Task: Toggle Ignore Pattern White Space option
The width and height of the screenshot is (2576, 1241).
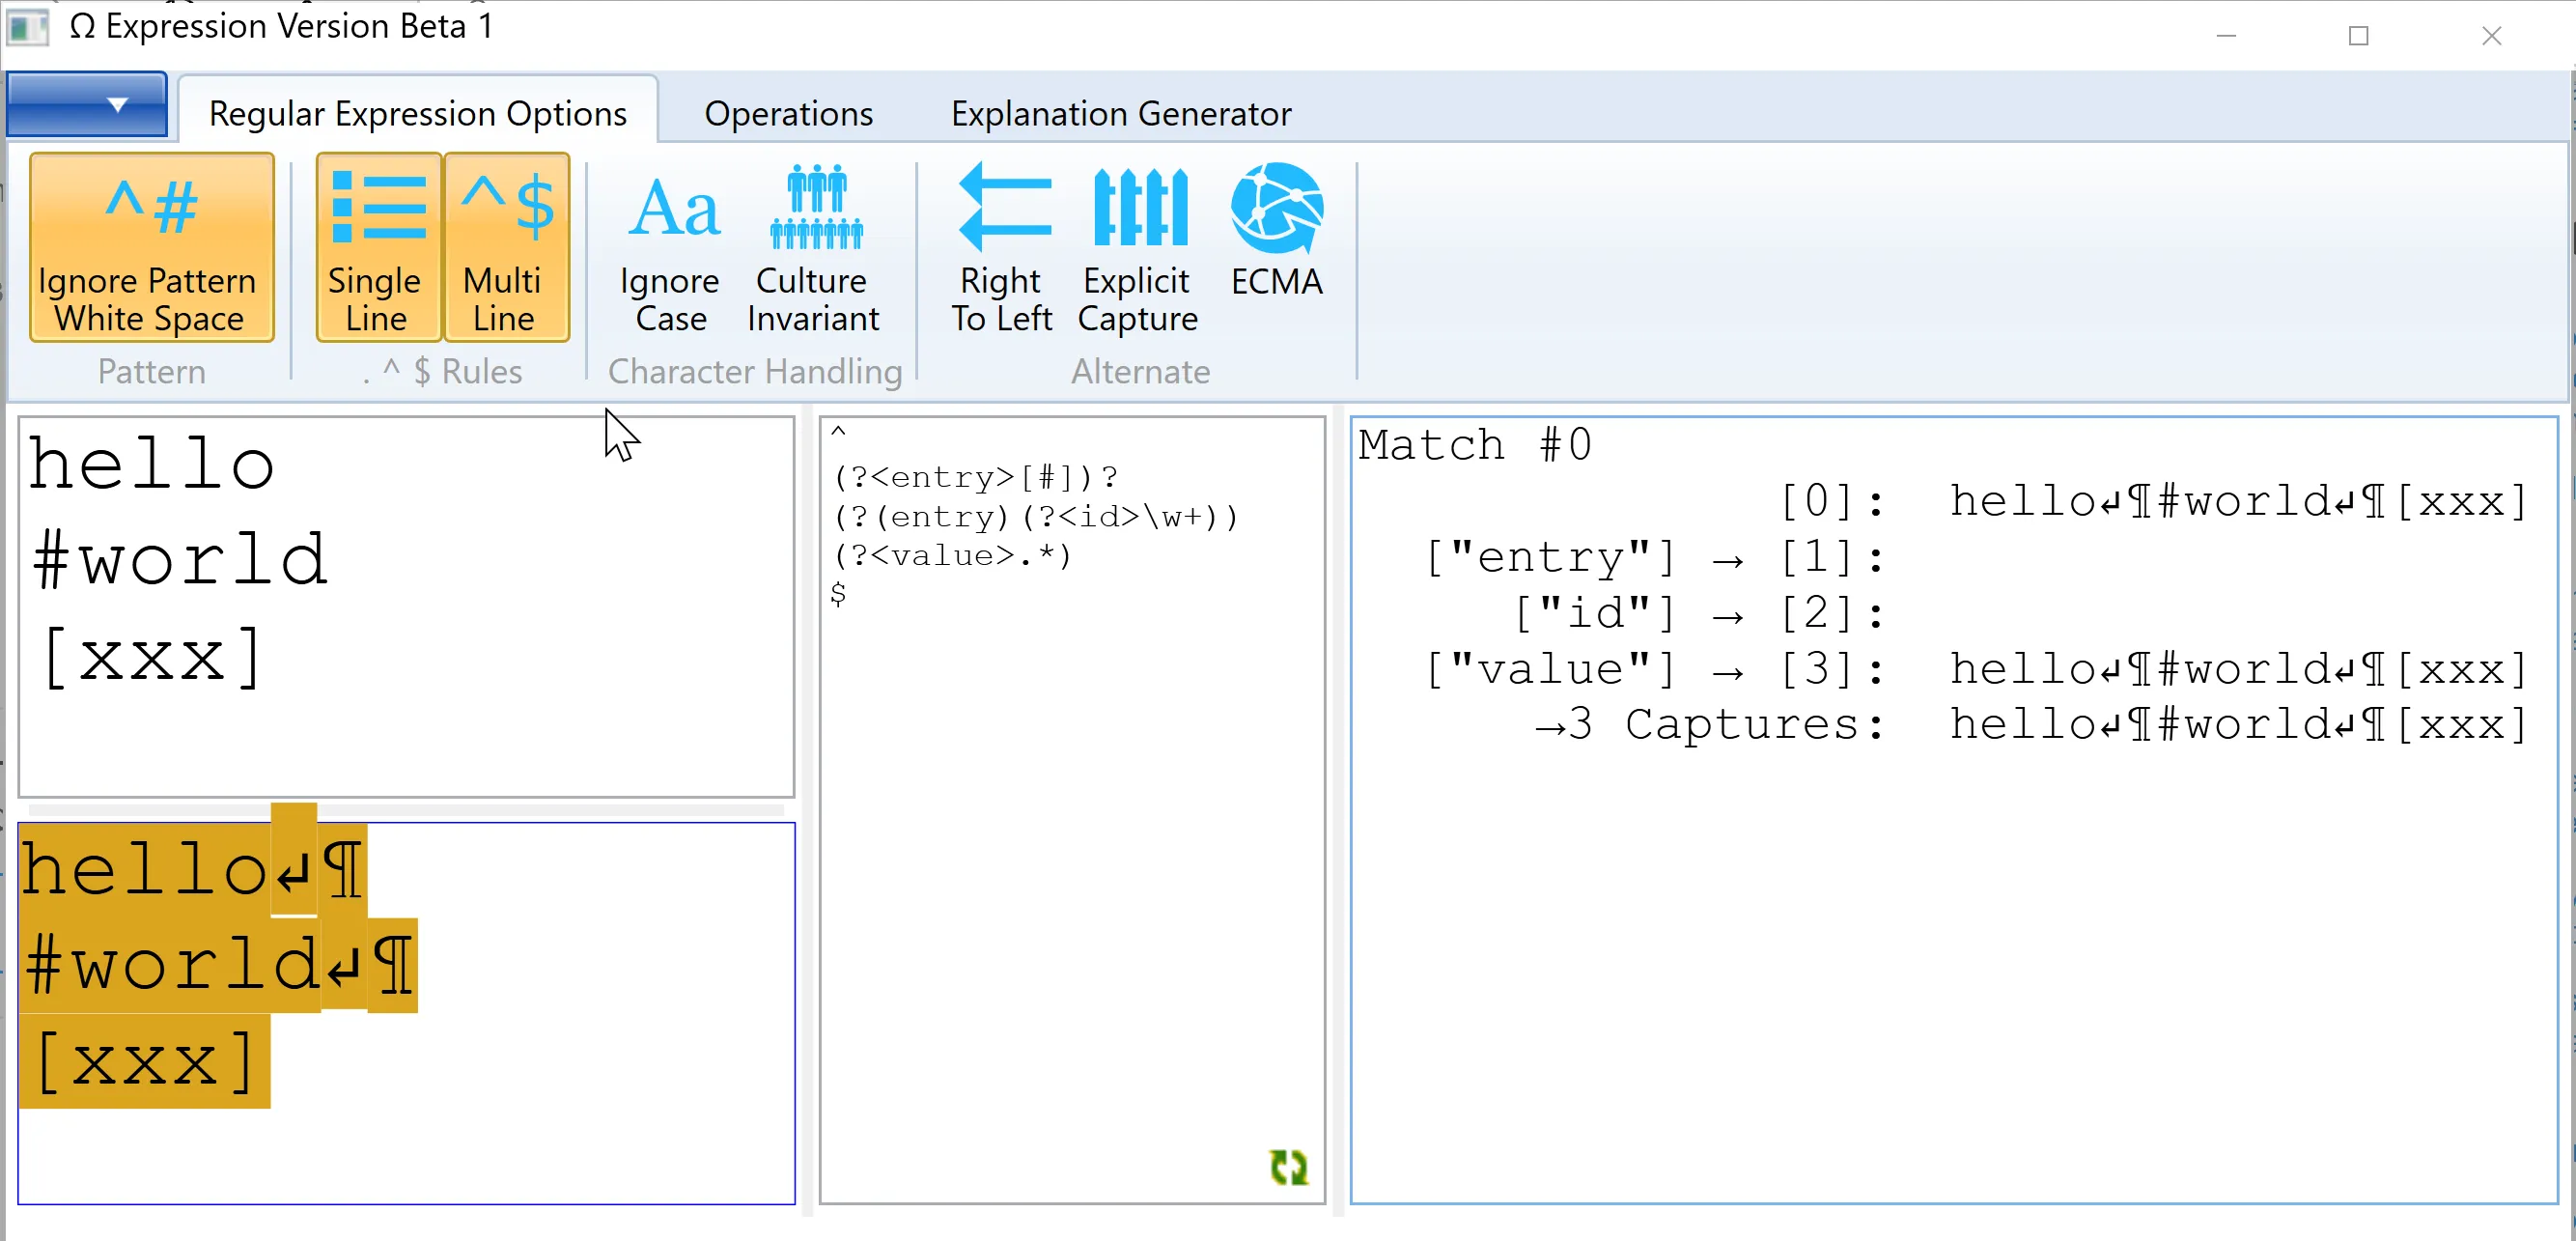Action: click(151, 247)
